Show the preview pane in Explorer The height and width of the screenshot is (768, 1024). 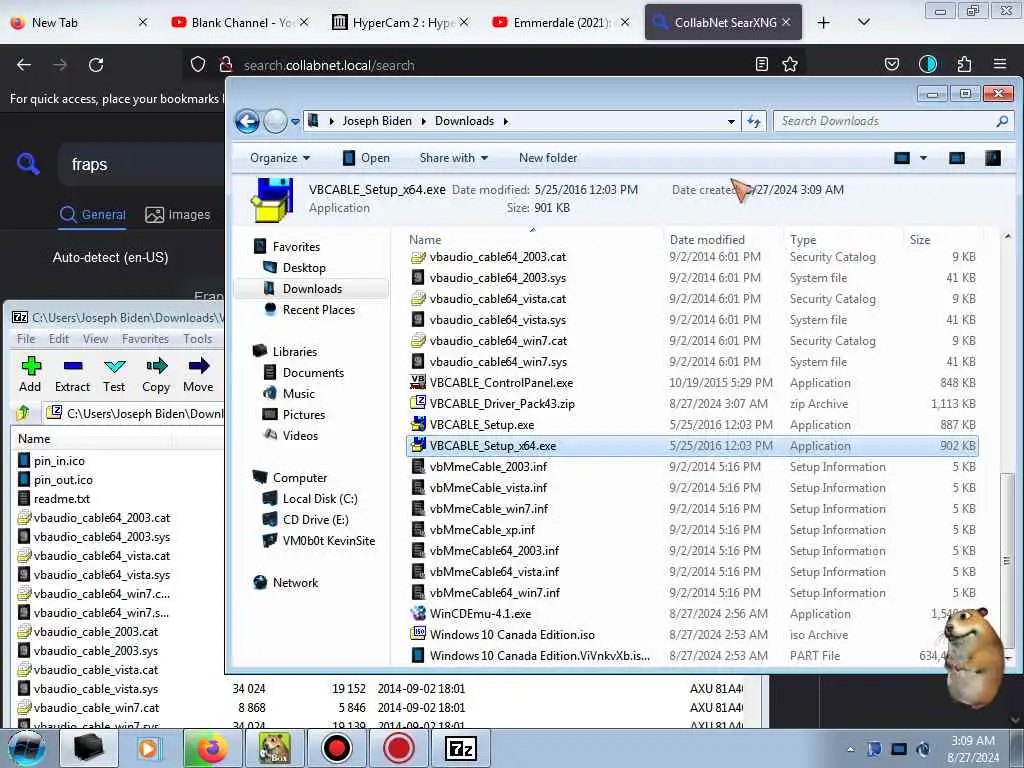(957, 158)
